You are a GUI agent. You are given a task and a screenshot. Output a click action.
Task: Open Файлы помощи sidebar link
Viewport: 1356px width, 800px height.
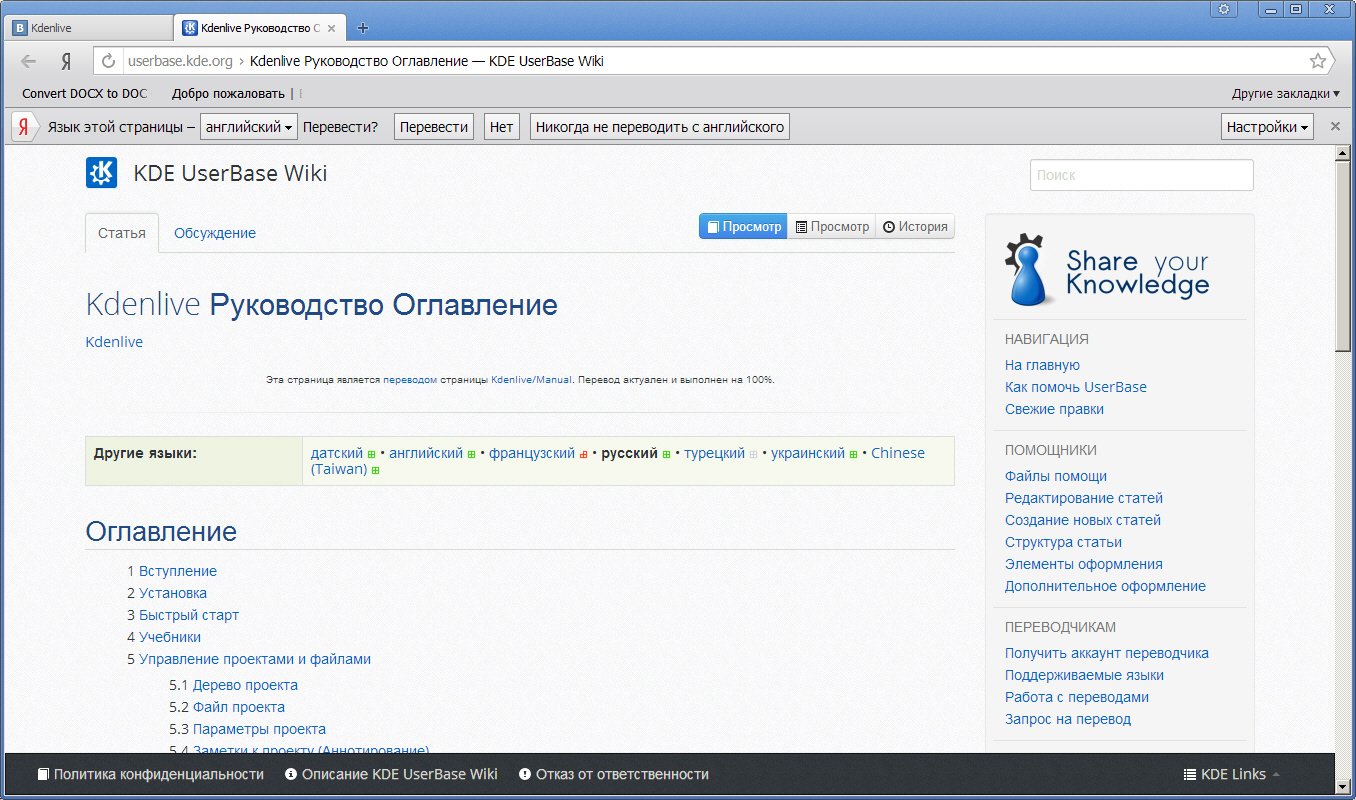click(x=1056, y=476)
